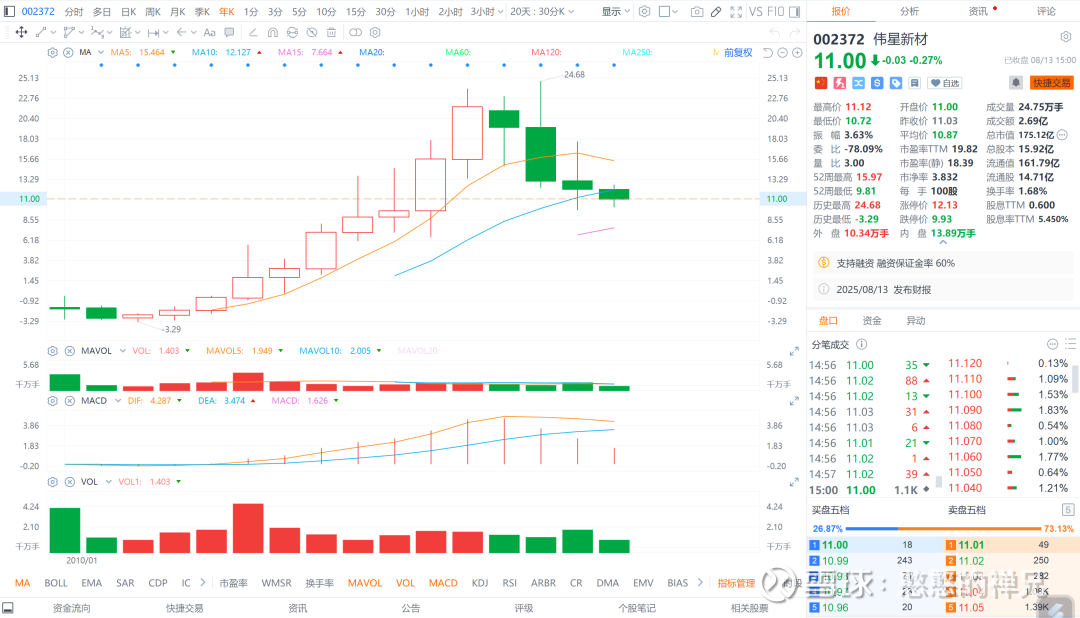
Task: Delete drawings with the trash icon
Action: tap(331, 32)
